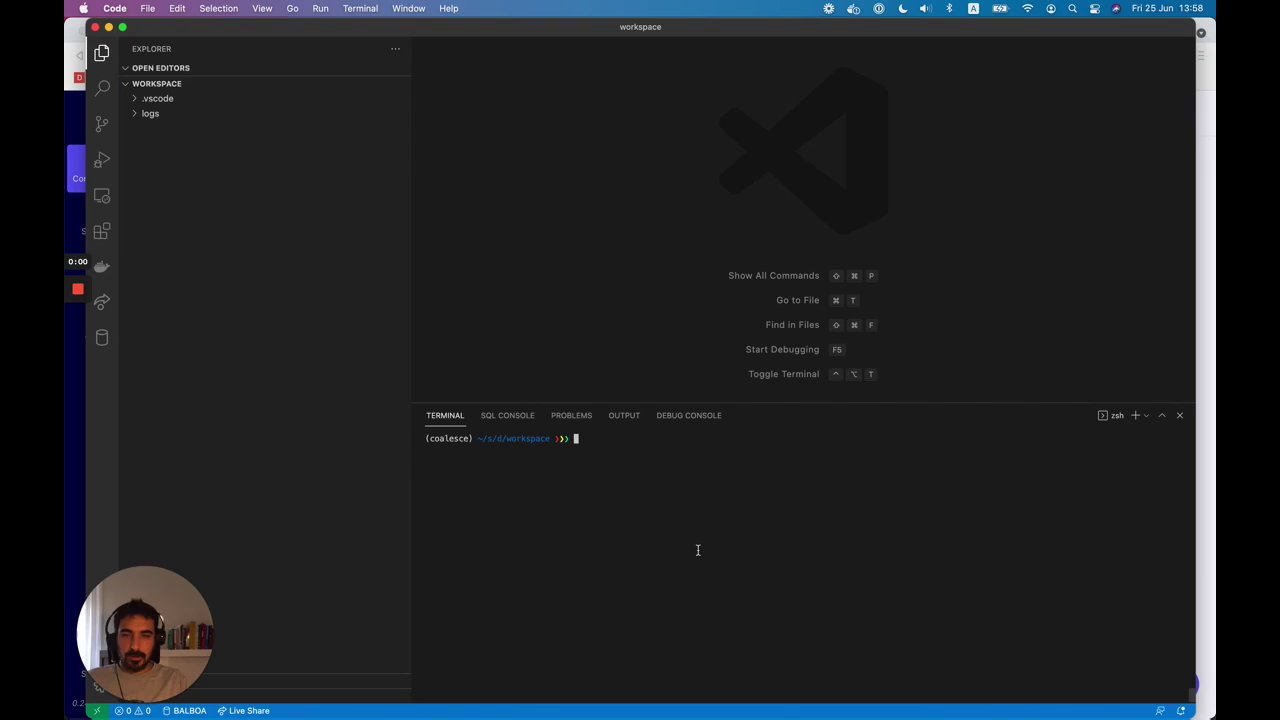Image resolution: width=1280 pixels, height=720 pixels.
Task: Open the Terminal menu in menu bar
Action: click(360, 9)
